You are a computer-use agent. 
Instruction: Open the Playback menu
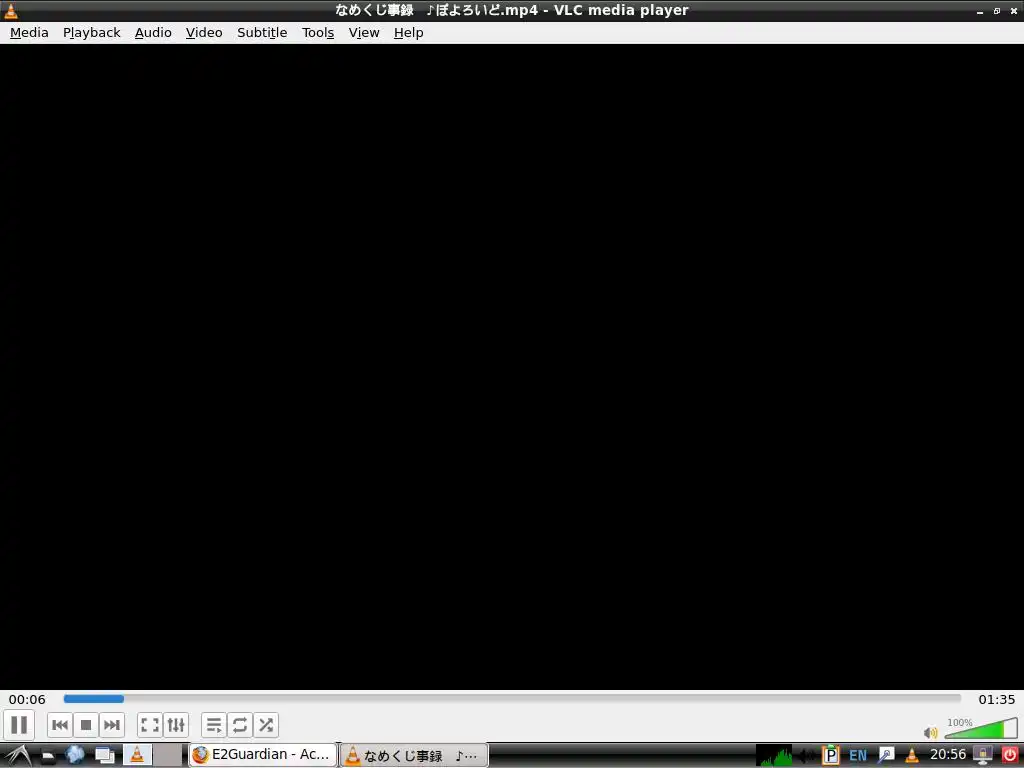pos(92,33)
